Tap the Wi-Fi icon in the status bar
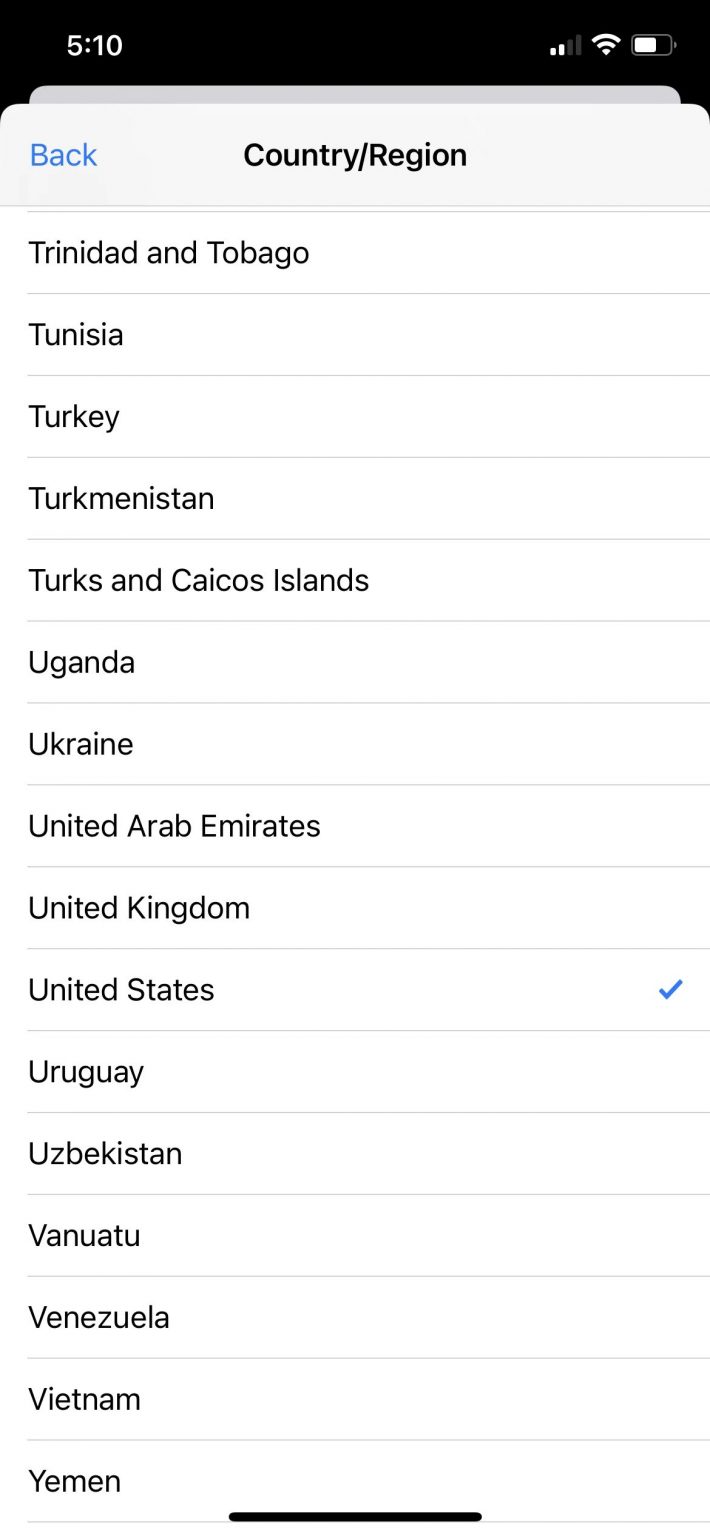Image resolution: width=710 pixels, height=1536 pixels. 605,44
